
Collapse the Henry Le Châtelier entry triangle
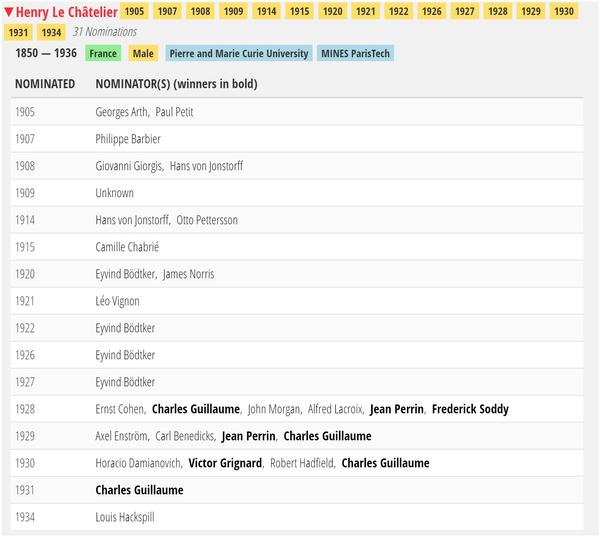pos(9,12)
